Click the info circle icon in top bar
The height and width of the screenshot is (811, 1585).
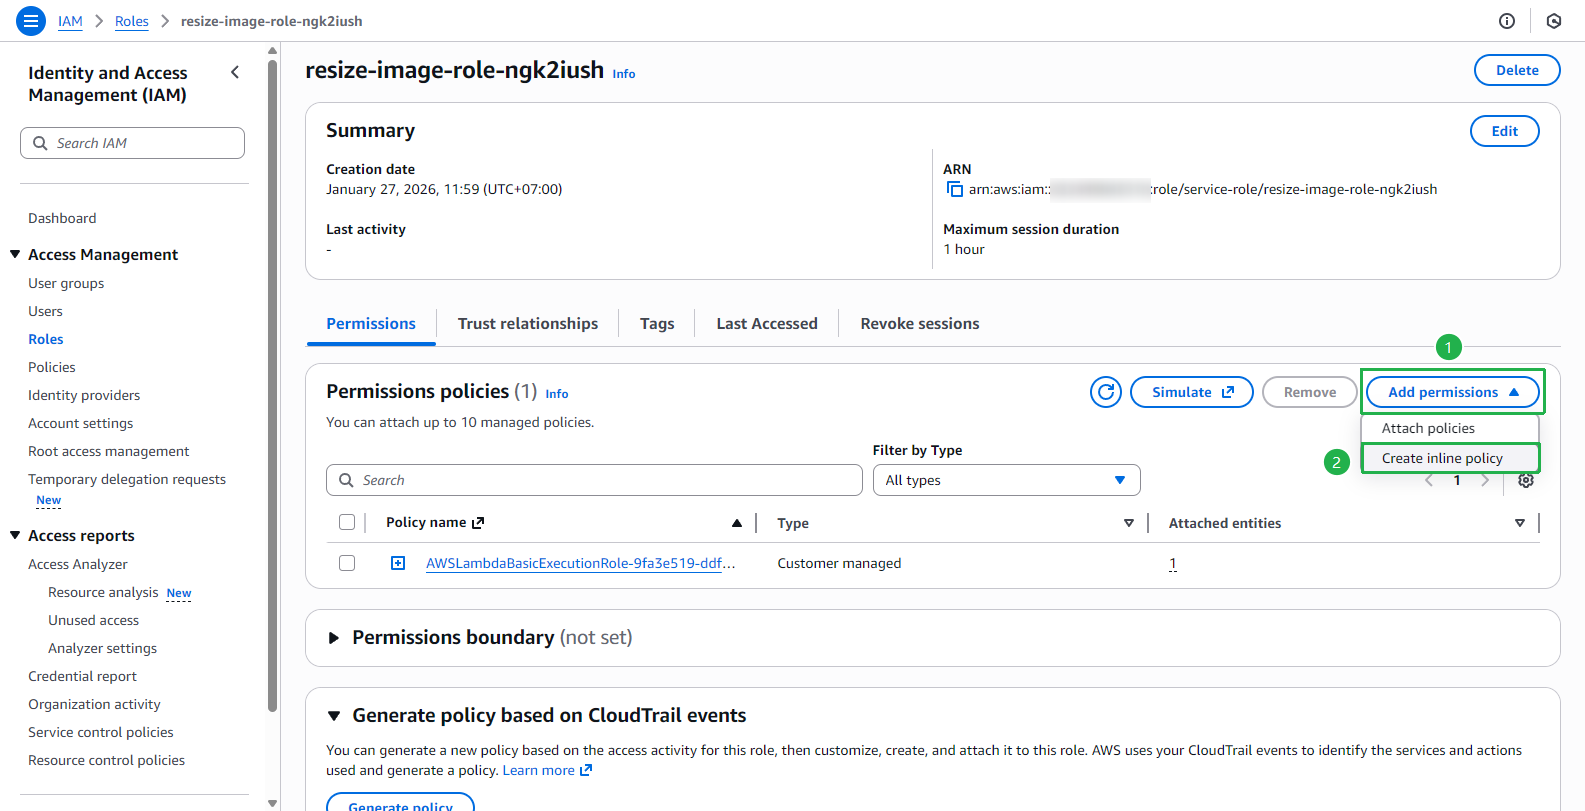click(1507, 21)
